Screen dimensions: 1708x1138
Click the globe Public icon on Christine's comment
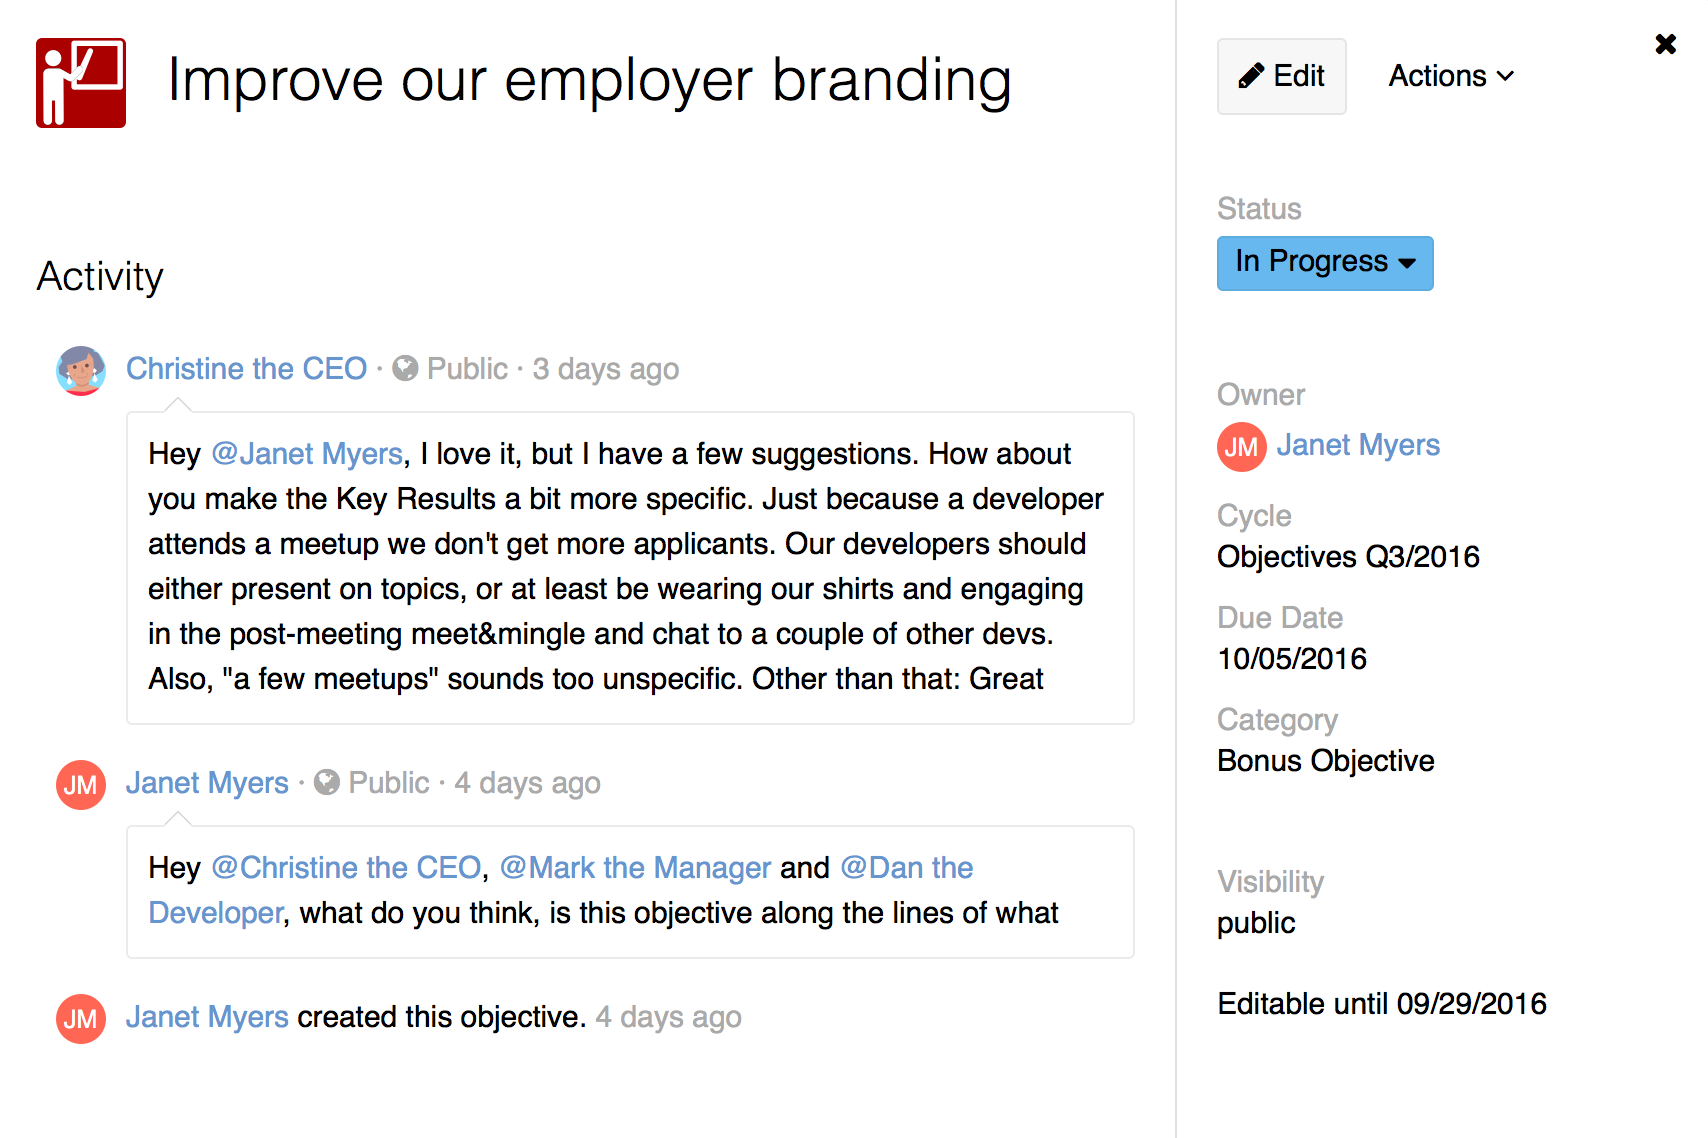404,368
